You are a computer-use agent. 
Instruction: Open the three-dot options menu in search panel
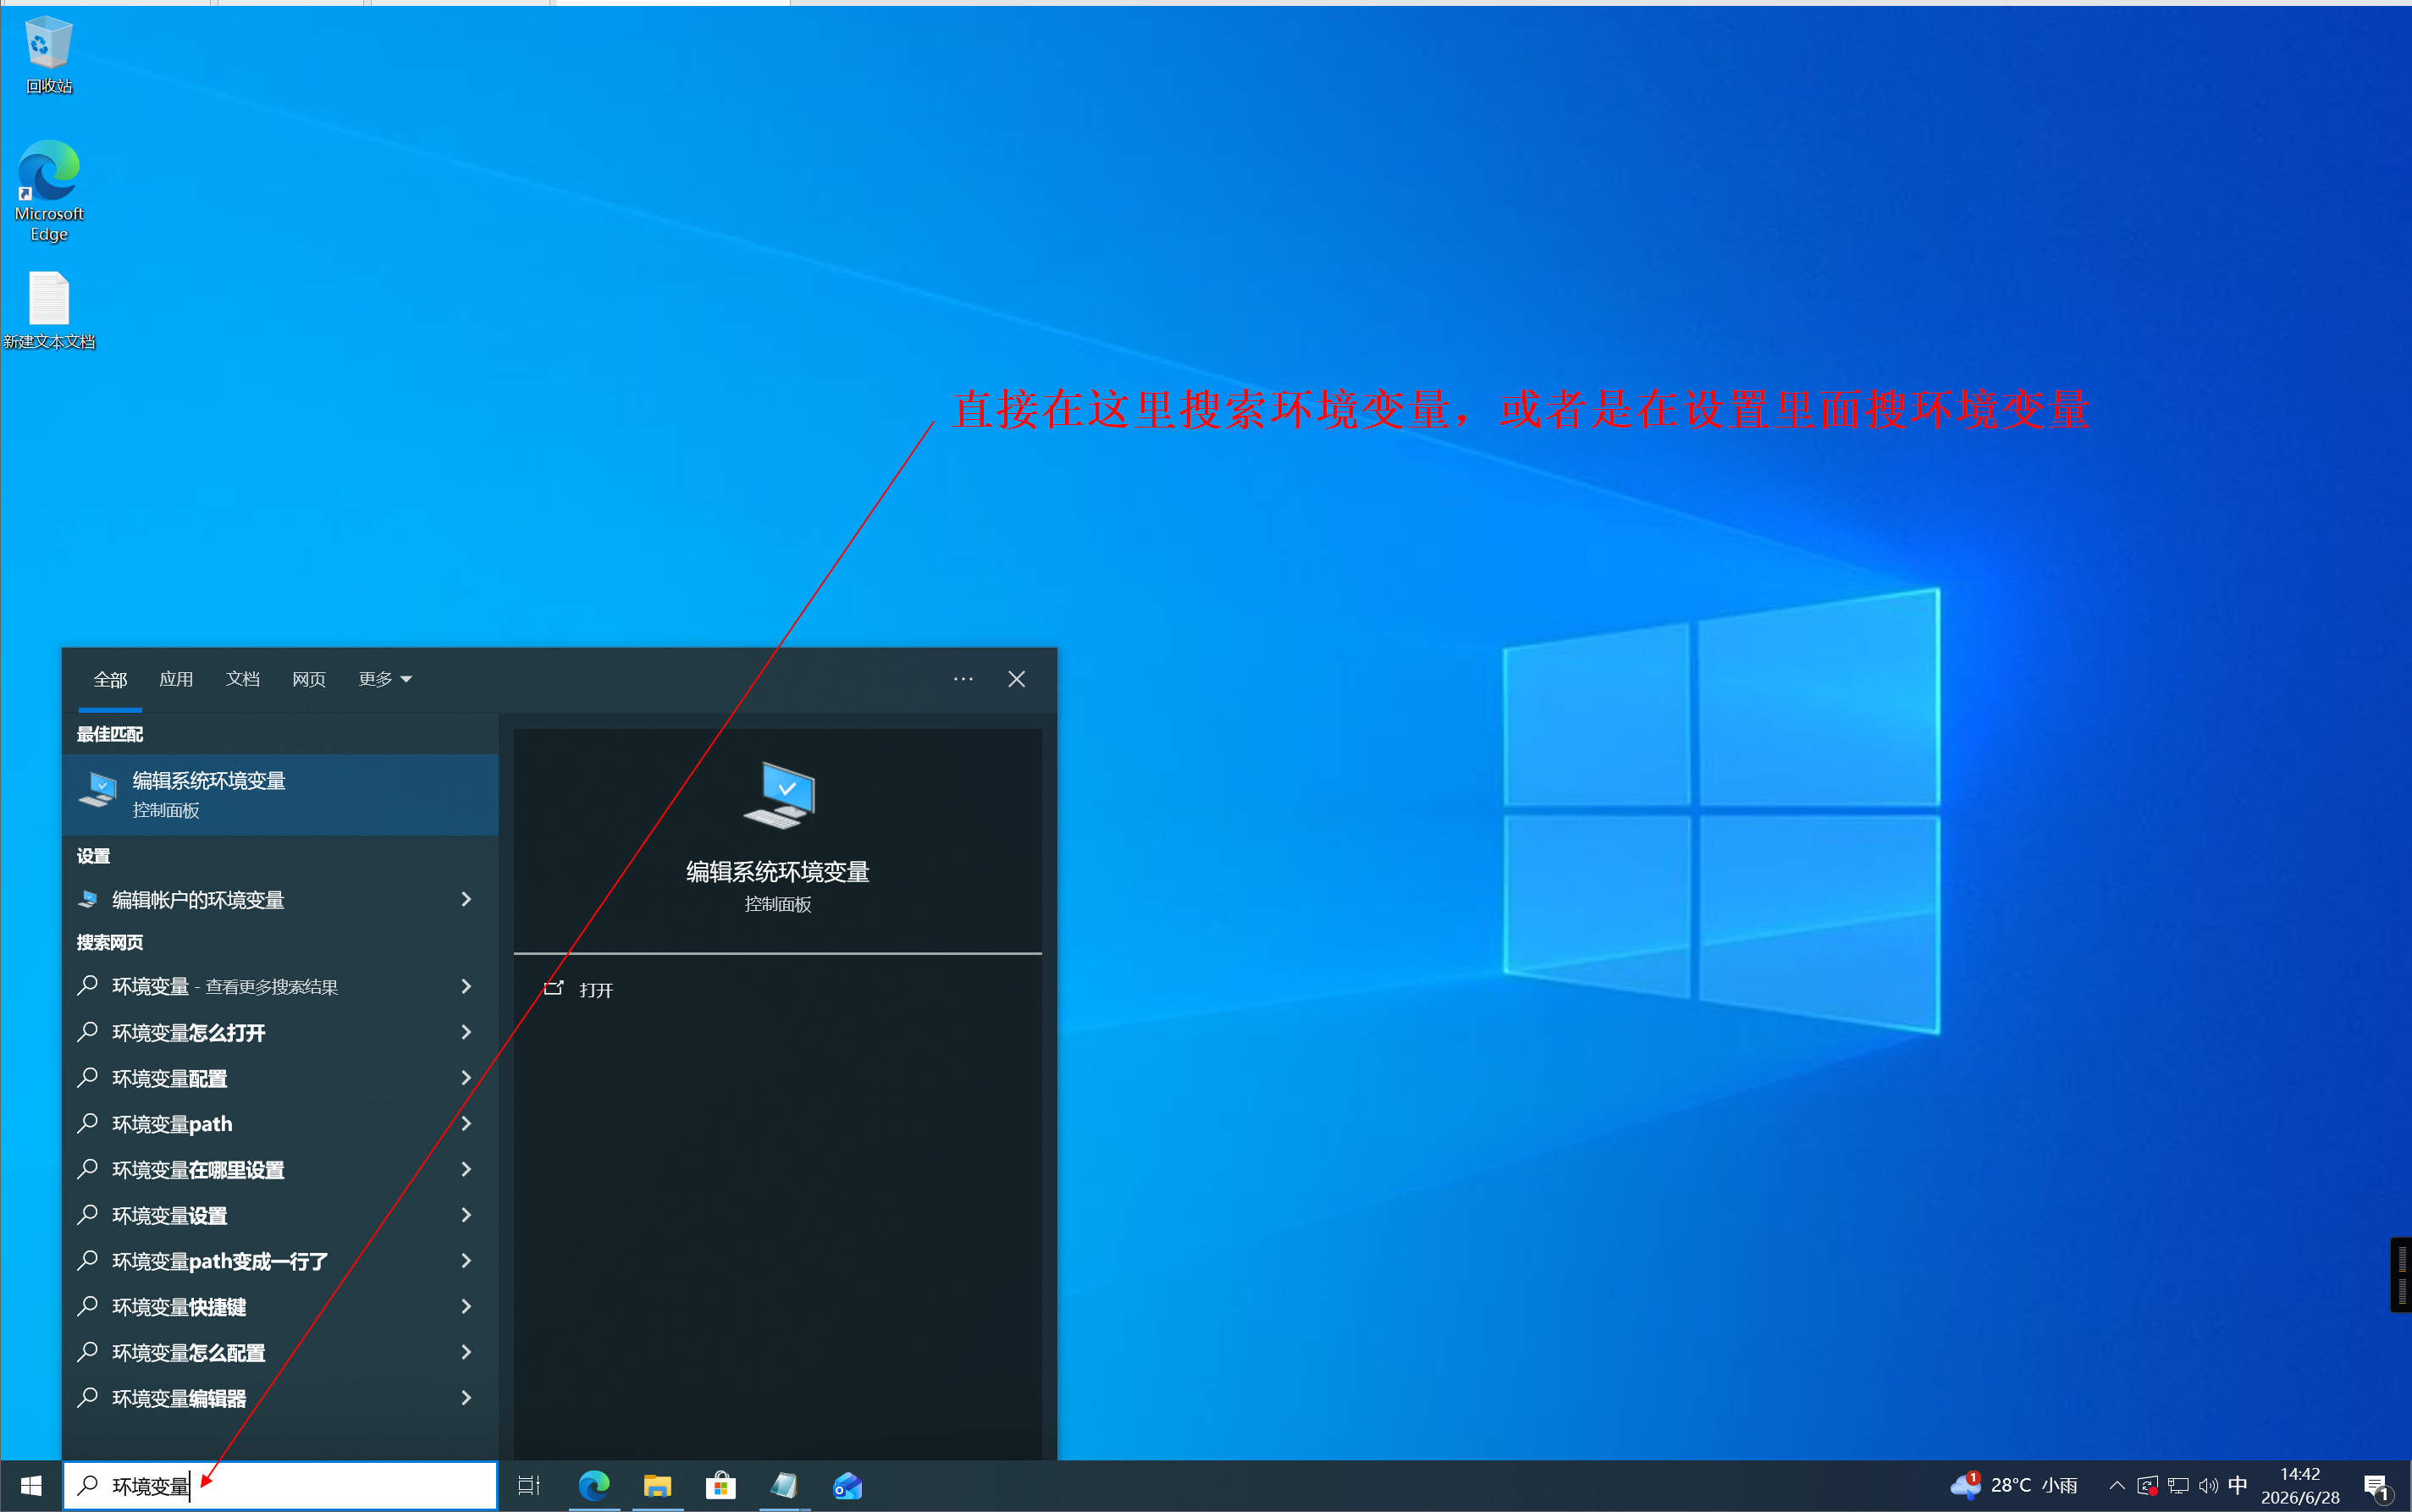963,679
